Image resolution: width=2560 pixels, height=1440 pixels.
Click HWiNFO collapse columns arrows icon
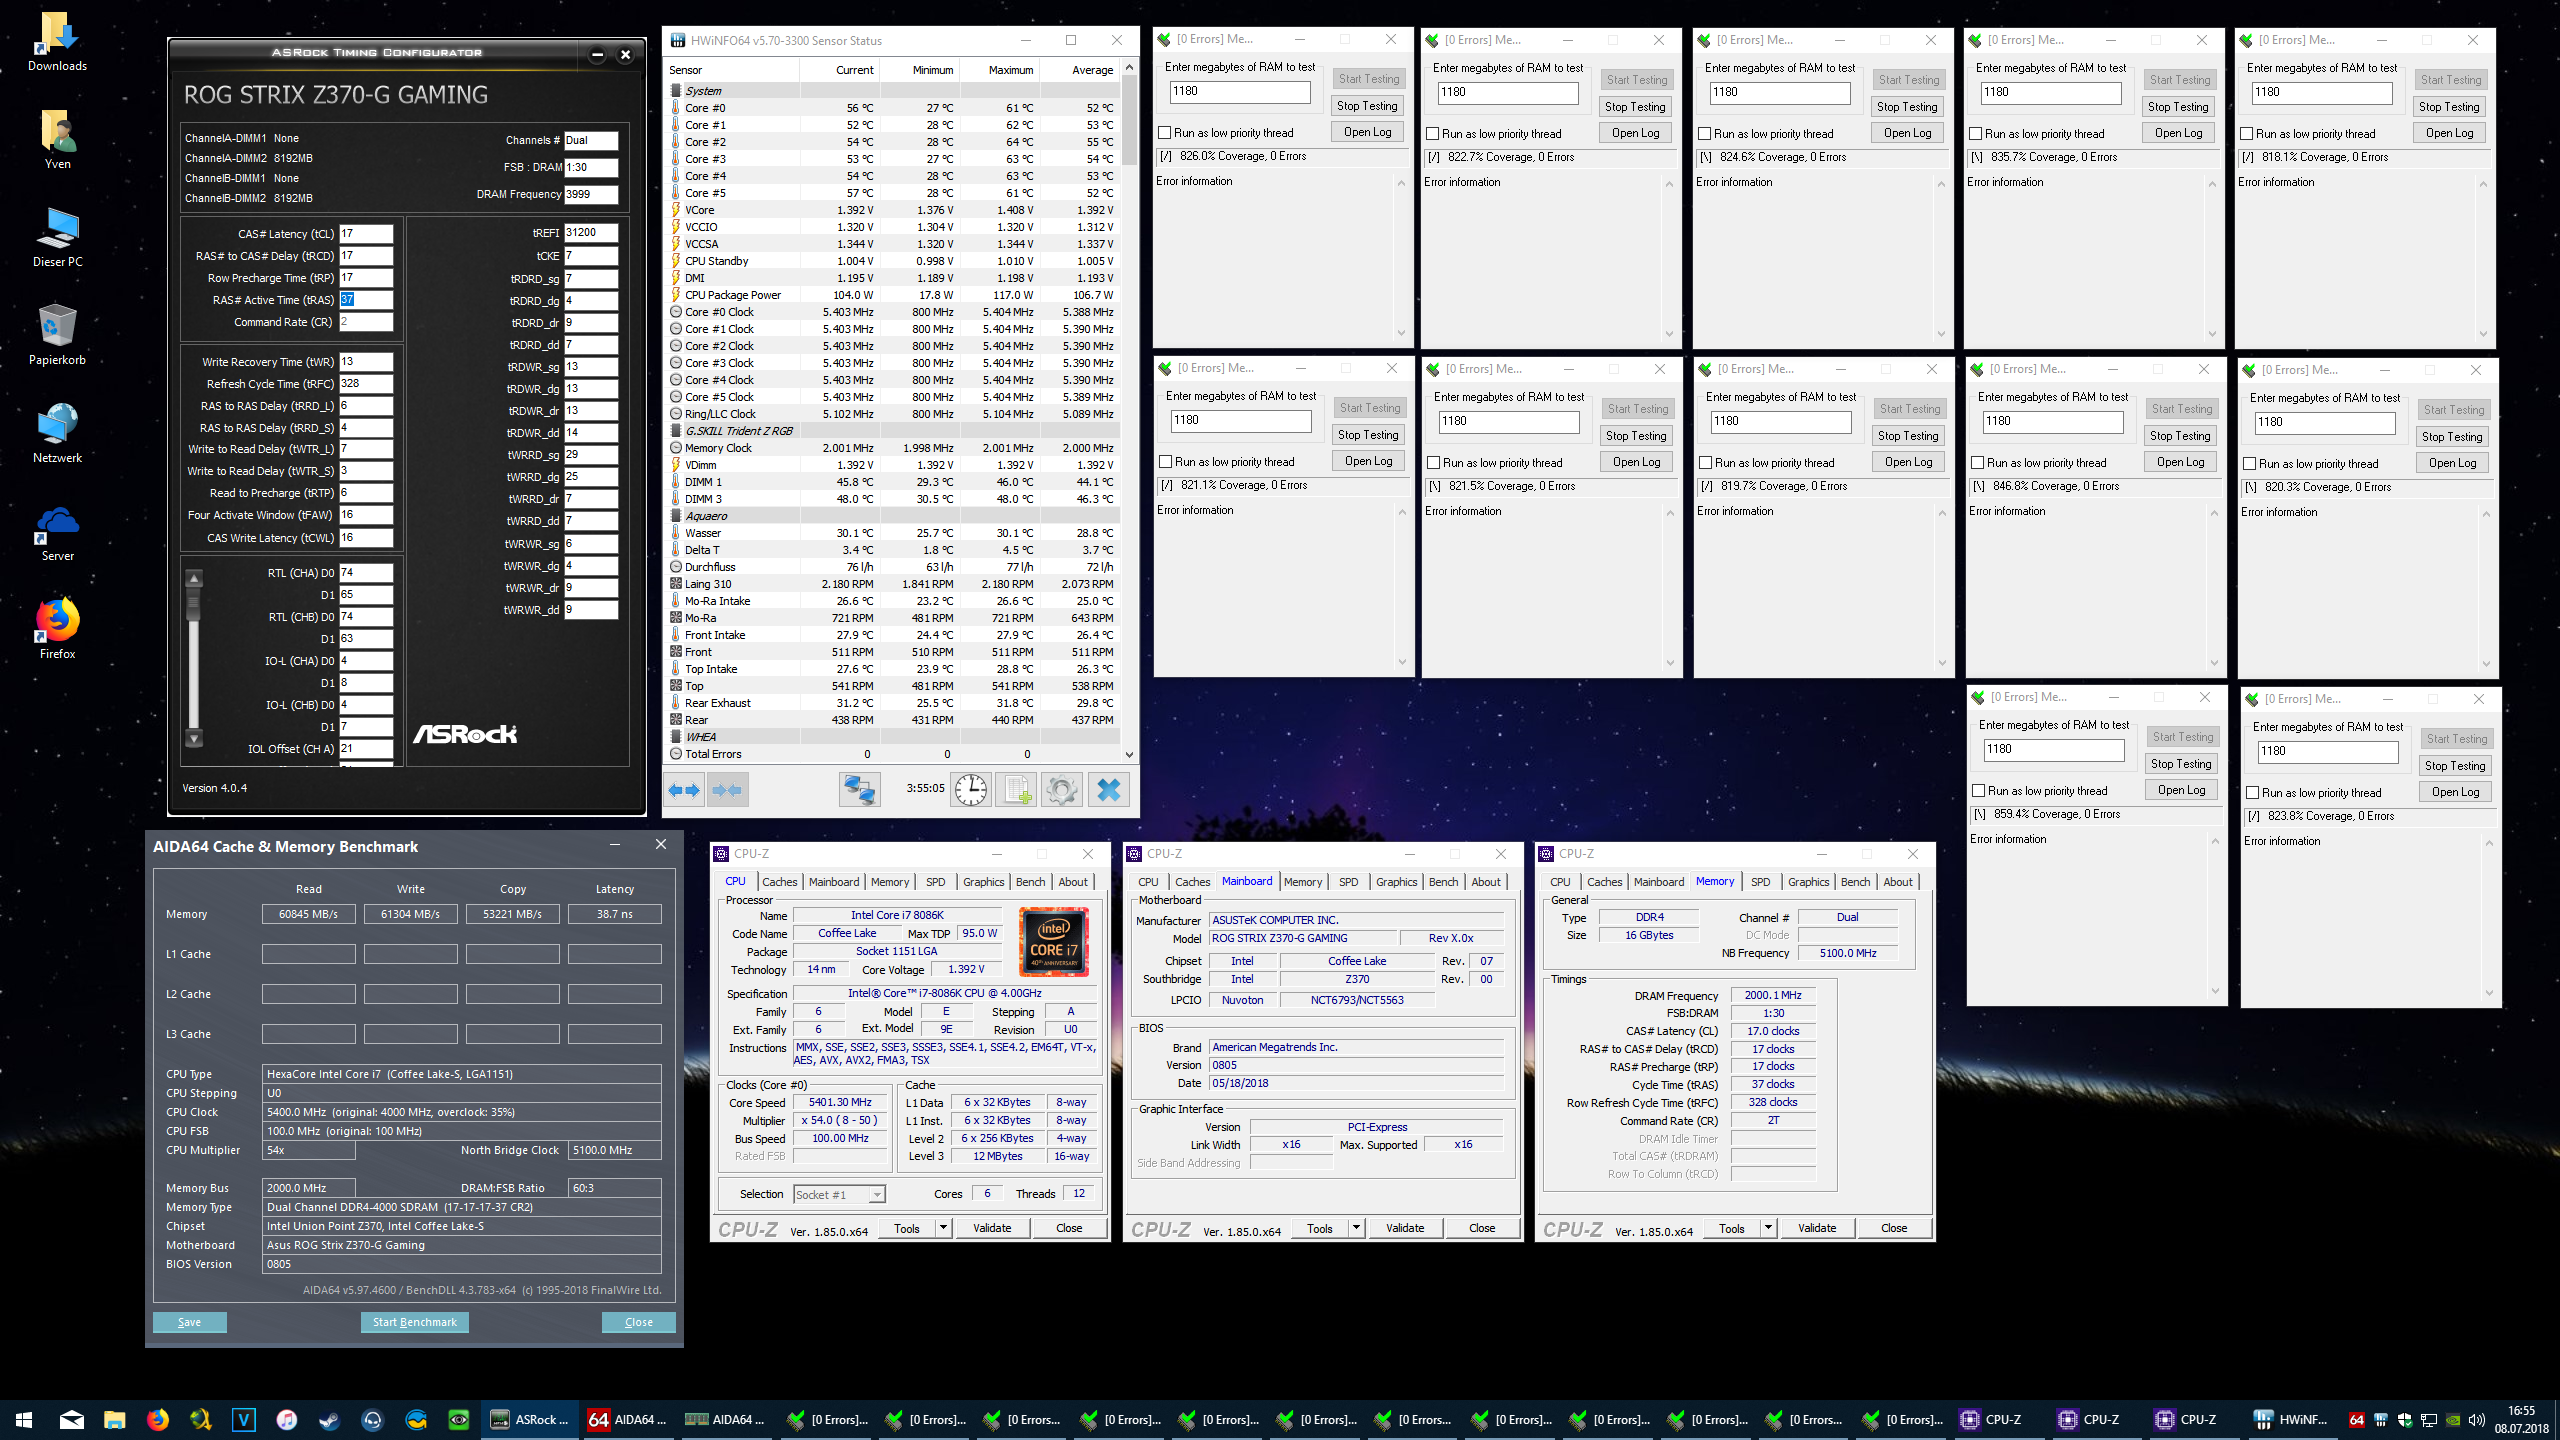(727, 790)
